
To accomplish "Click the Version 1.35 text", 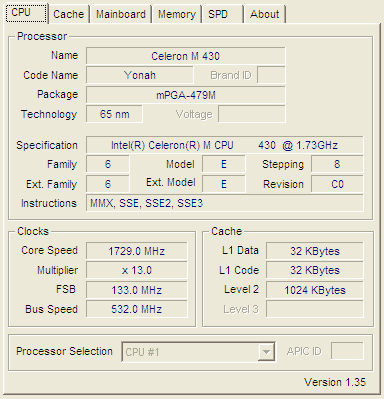I will tap(335, 382).
